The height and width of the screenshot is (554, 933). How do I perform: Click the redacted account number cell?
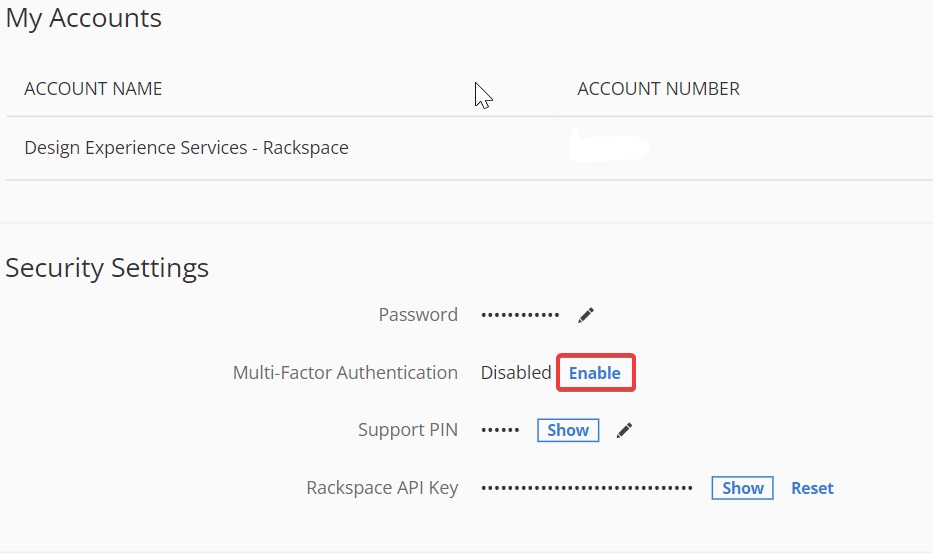[x=610, y=147]
